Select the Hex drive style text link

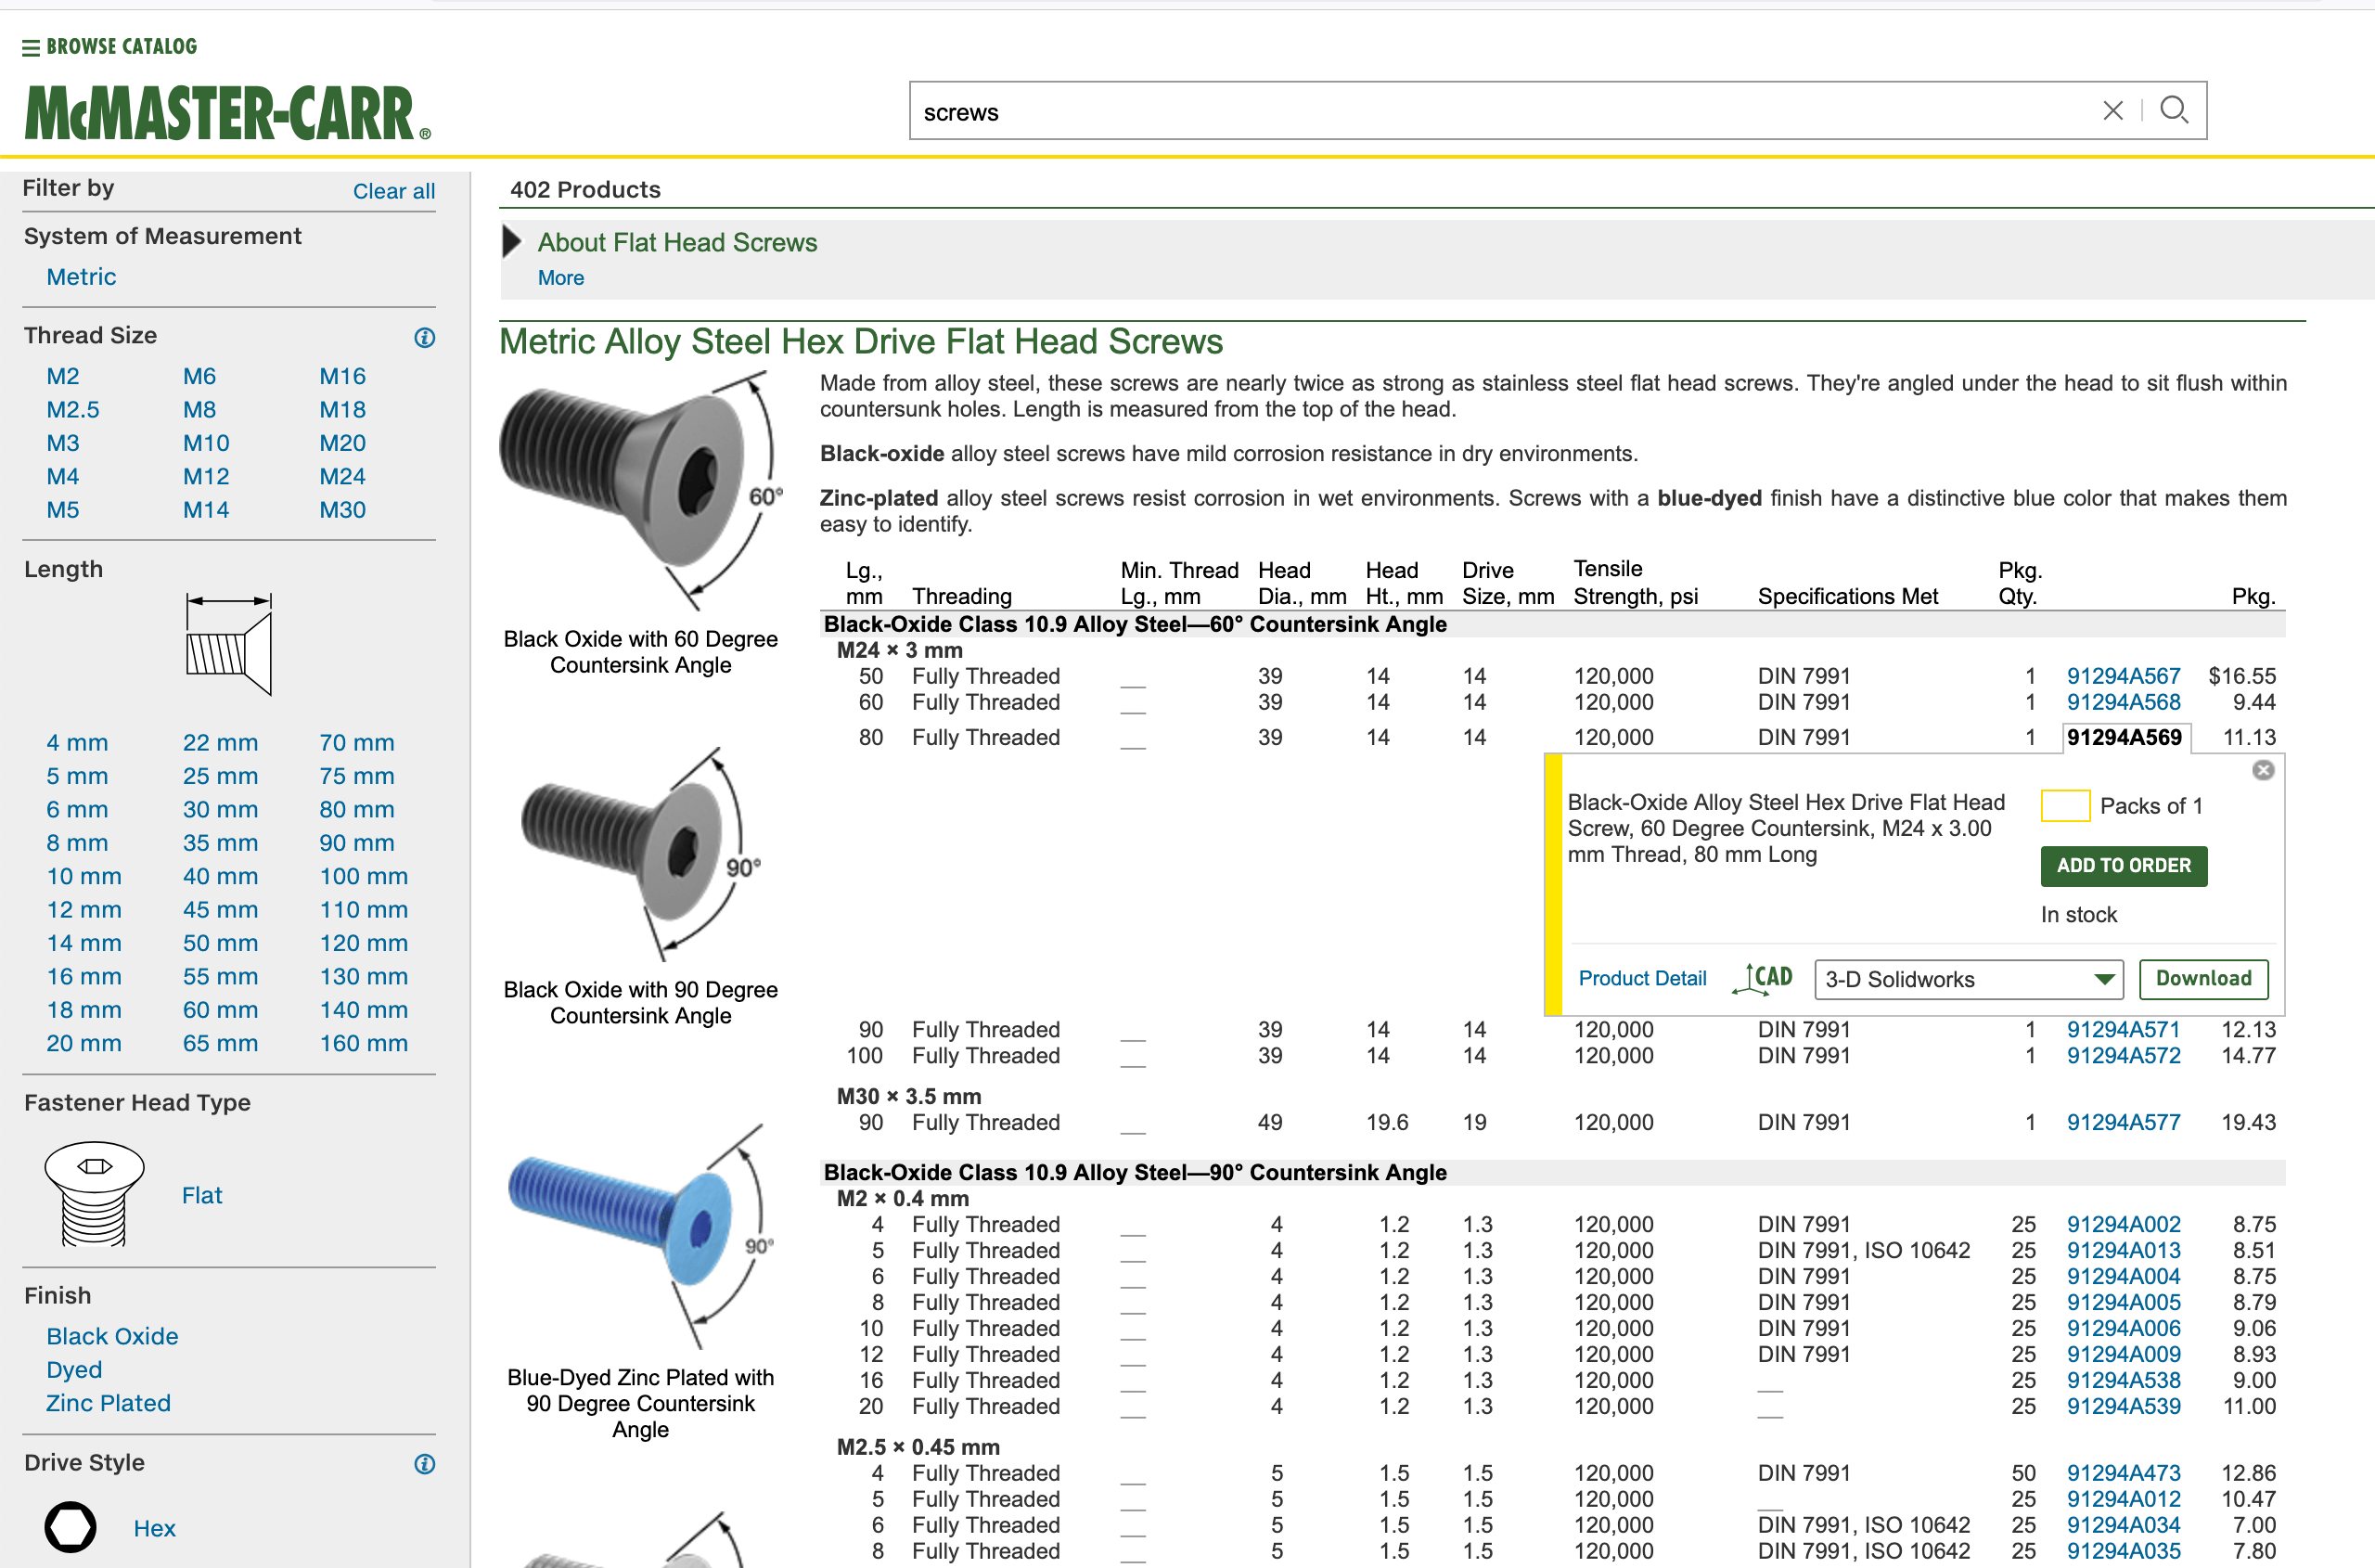pyautogui.click(x=154, y=1528)
